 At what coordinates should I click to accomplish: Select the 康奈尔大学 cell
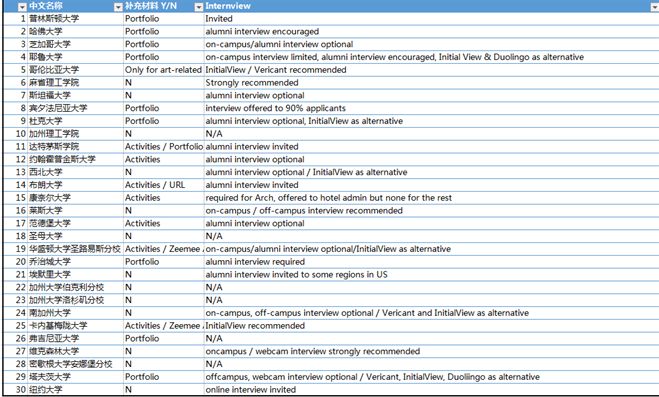75,198
